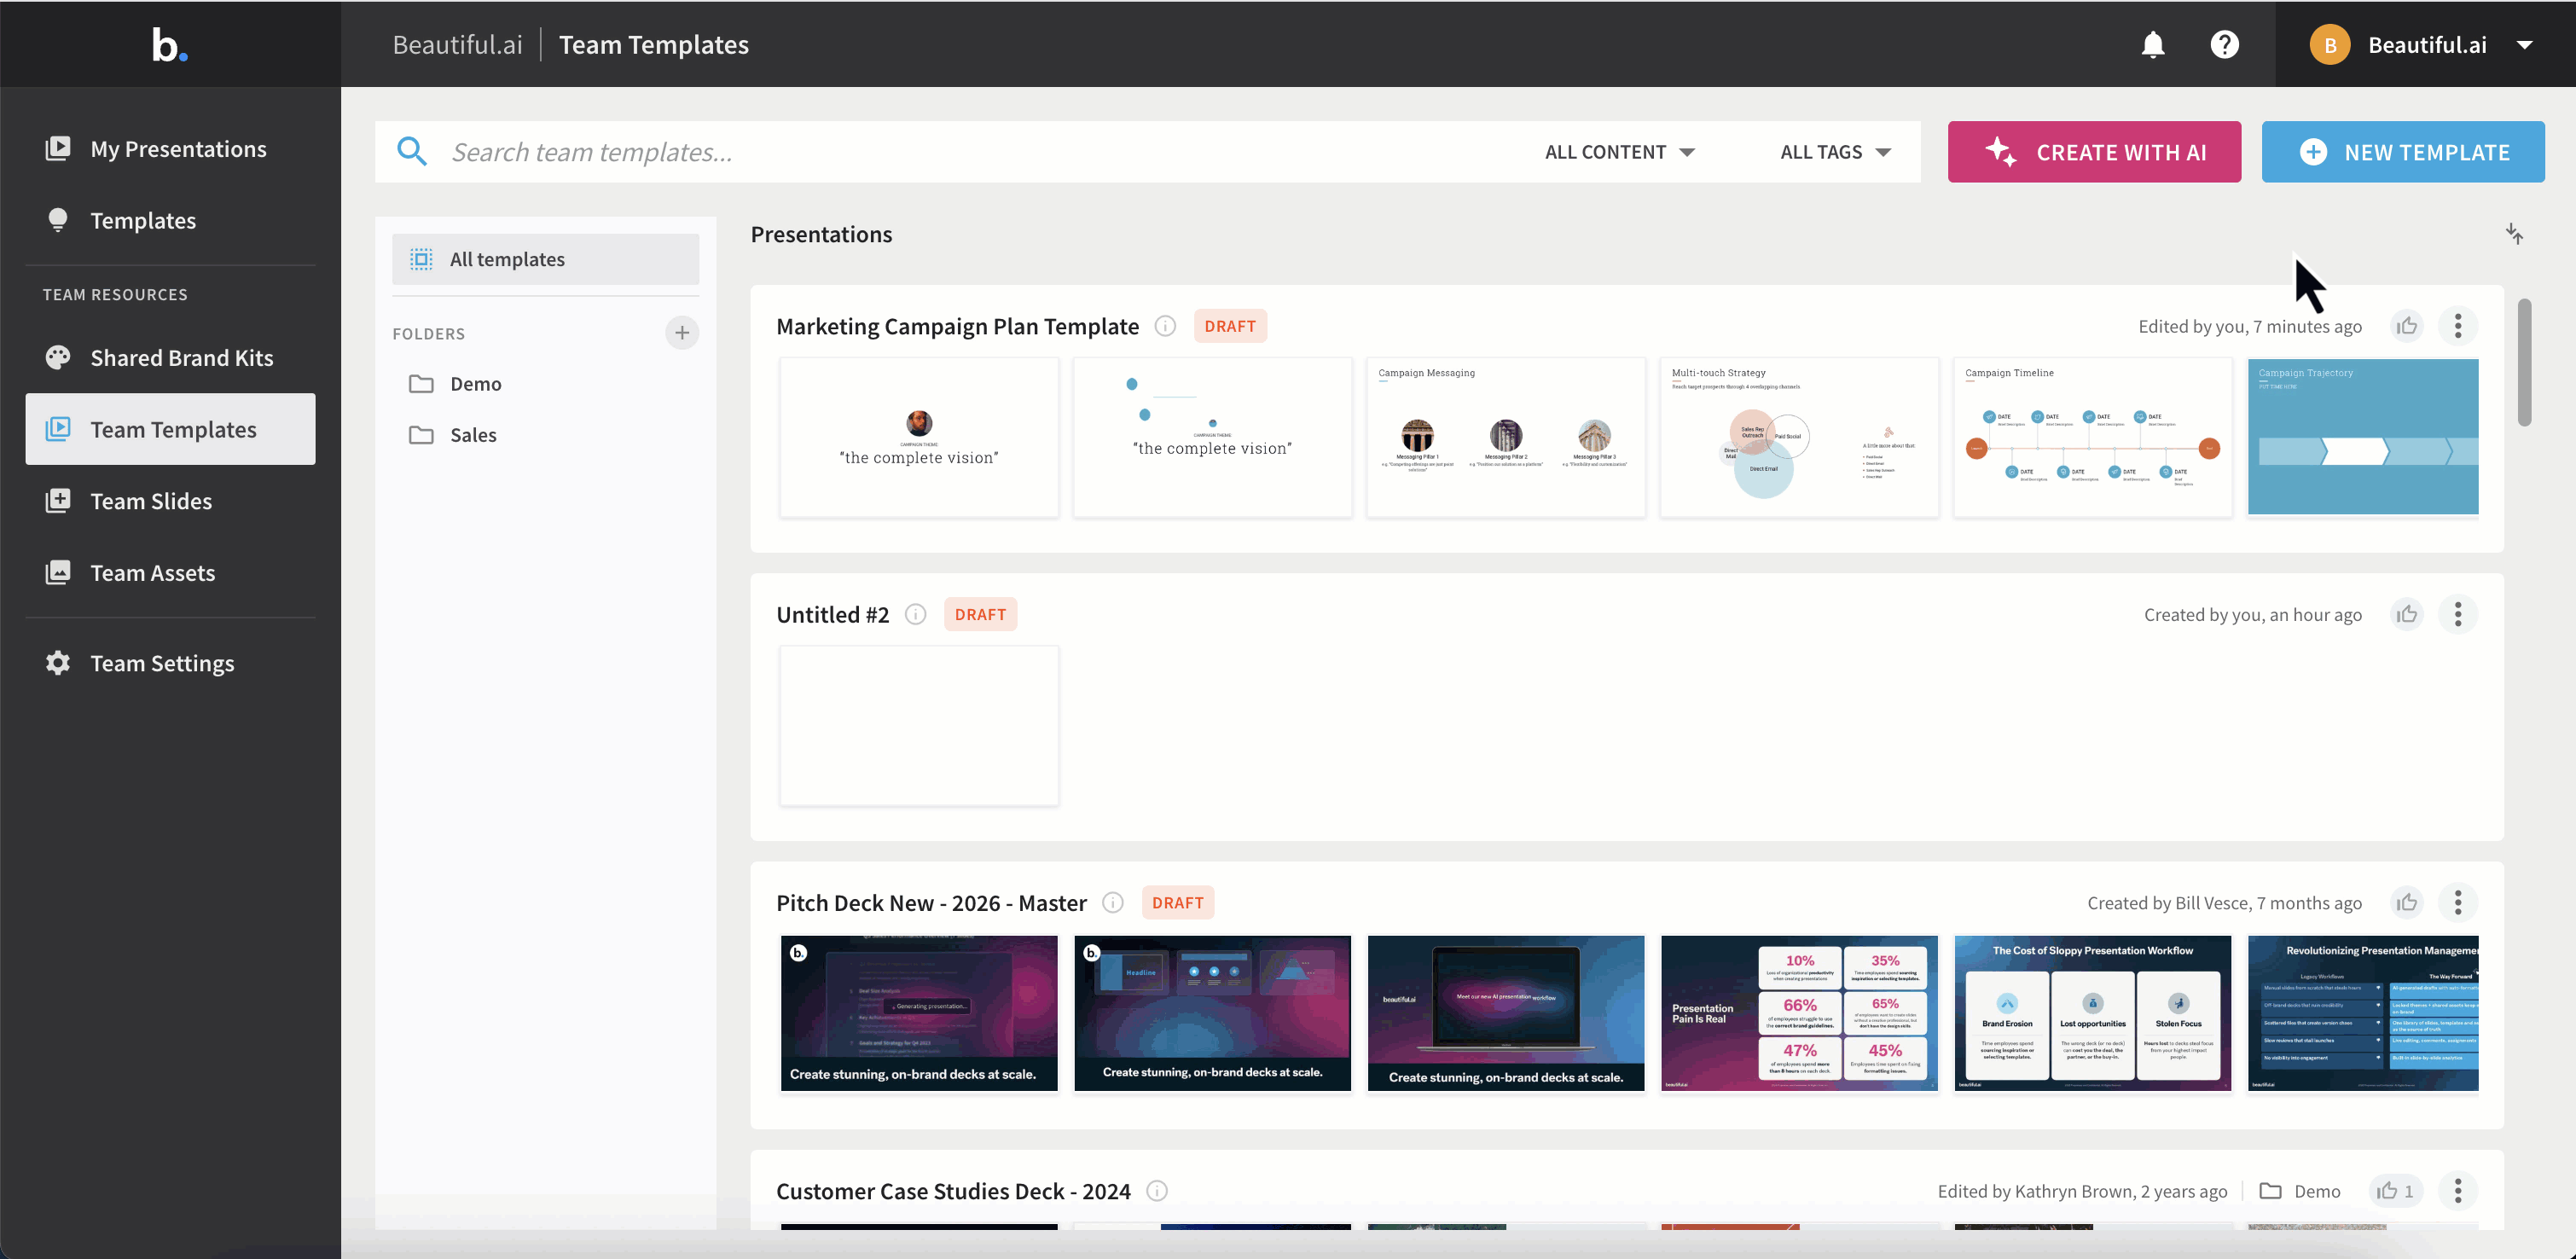
Task: Show info for Pitch Deck New - 2026 - Master
Action: (x=1112, y=903)
